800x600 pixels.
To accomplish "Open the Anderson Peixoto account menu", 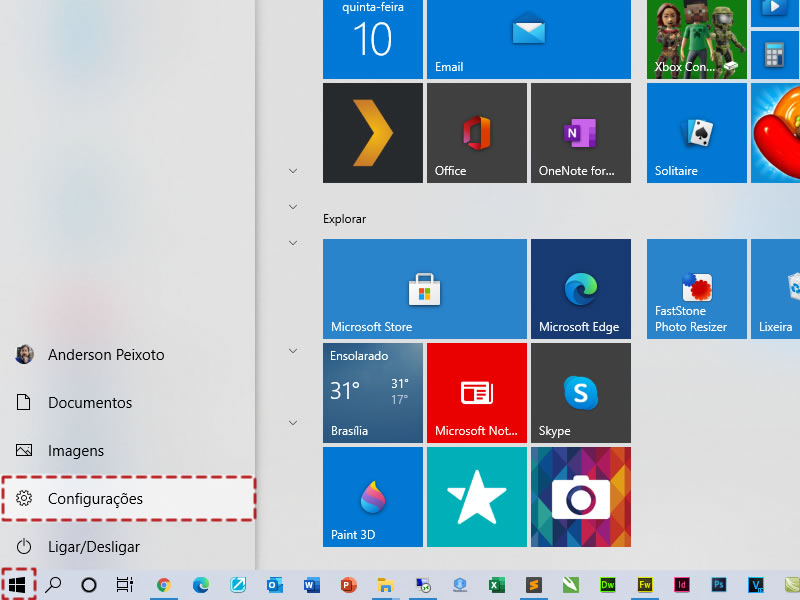I will pos(128,355).
